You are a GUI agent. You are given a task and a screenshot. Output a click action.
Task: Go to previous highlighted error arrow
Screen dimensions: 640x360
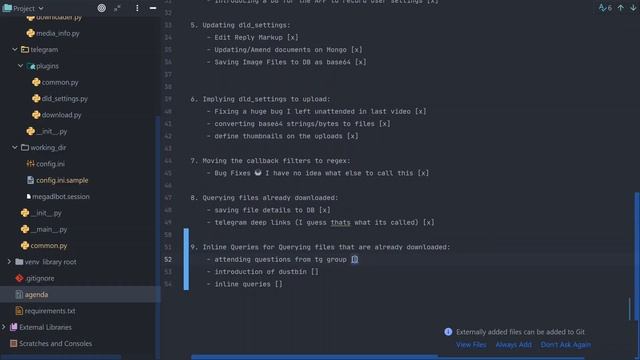(620, 8)
